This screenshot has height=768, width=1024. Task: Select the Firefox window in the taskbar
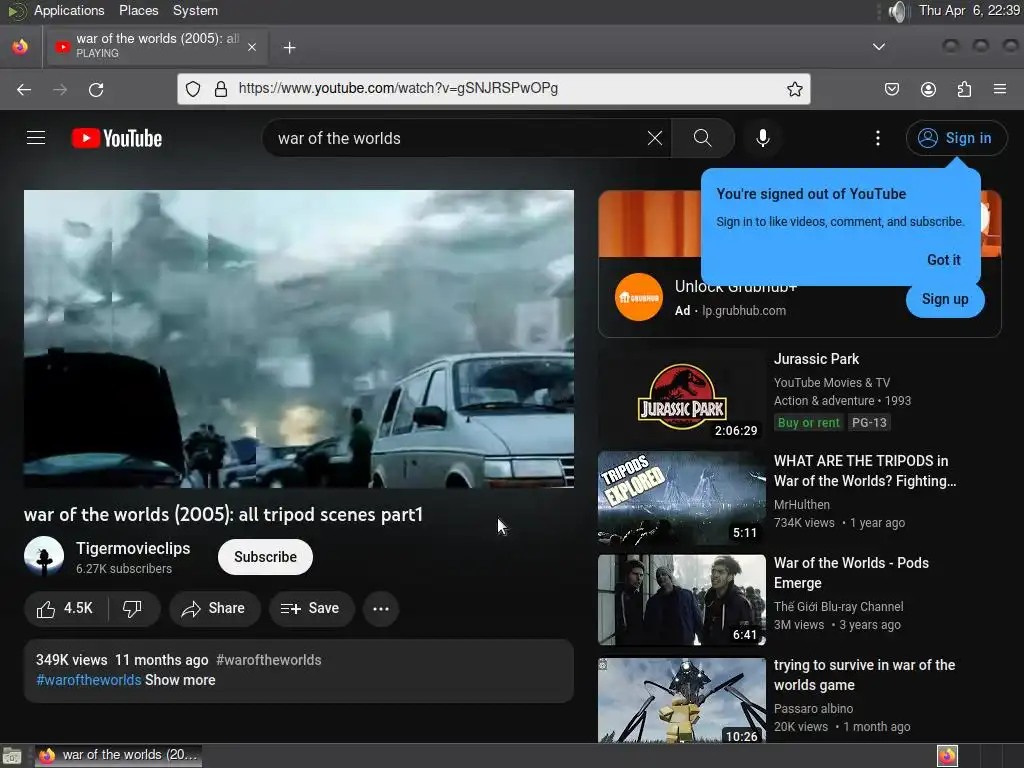pos(118,756)
